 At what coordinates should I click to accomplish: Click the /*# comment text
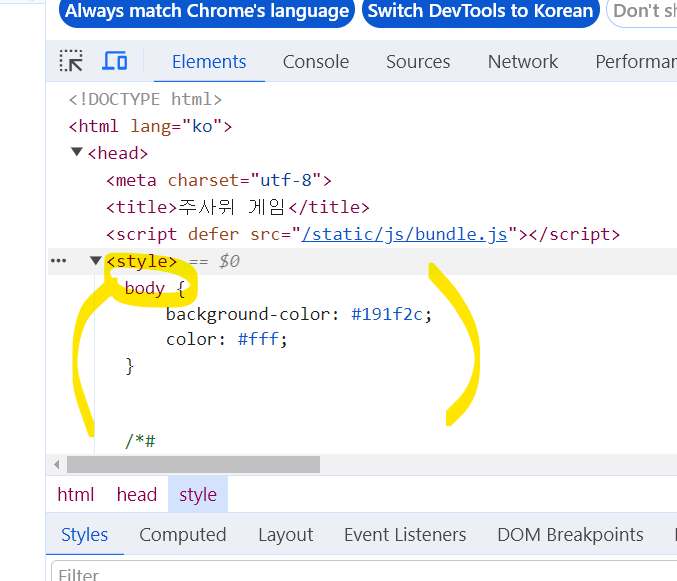[x=140, y=441]
